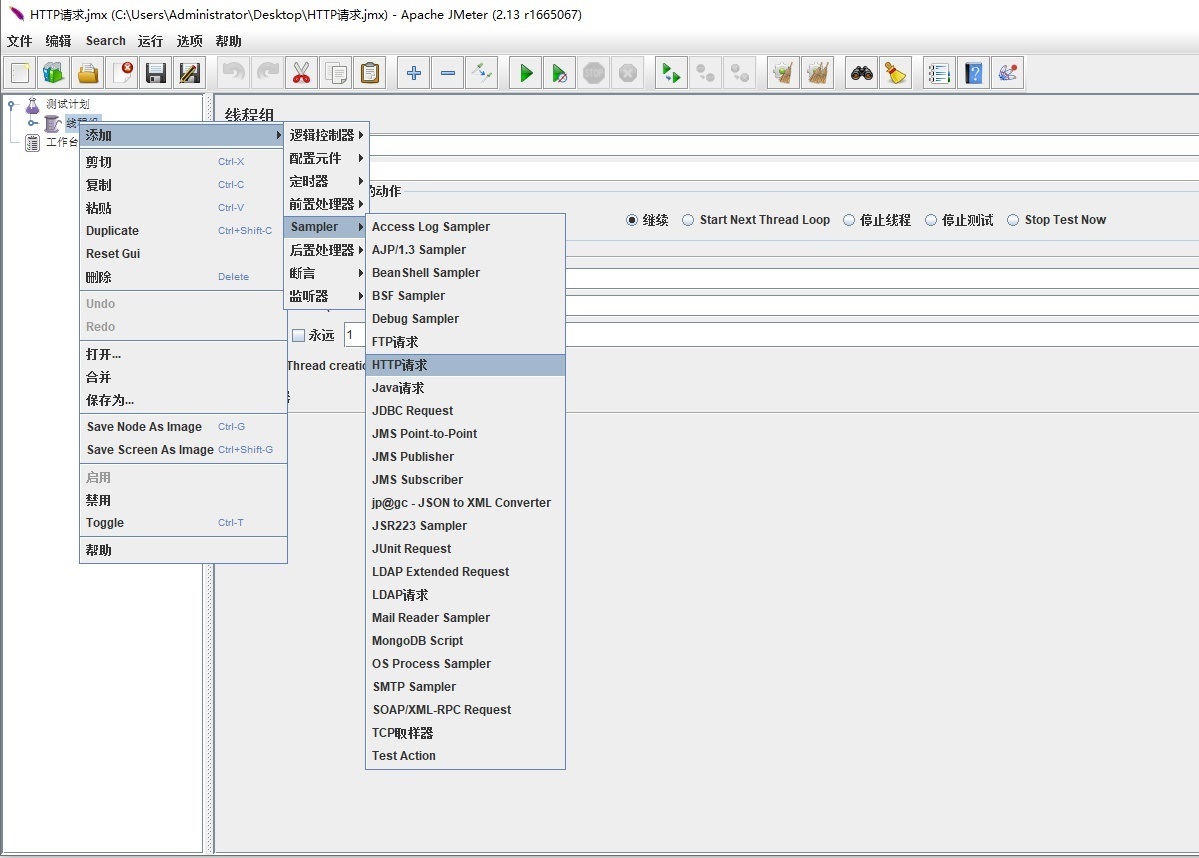Image resolution: width=1199 pixels, height=858 pixels.
Task: Open the Help question mark icon
Action: (973, 73)
